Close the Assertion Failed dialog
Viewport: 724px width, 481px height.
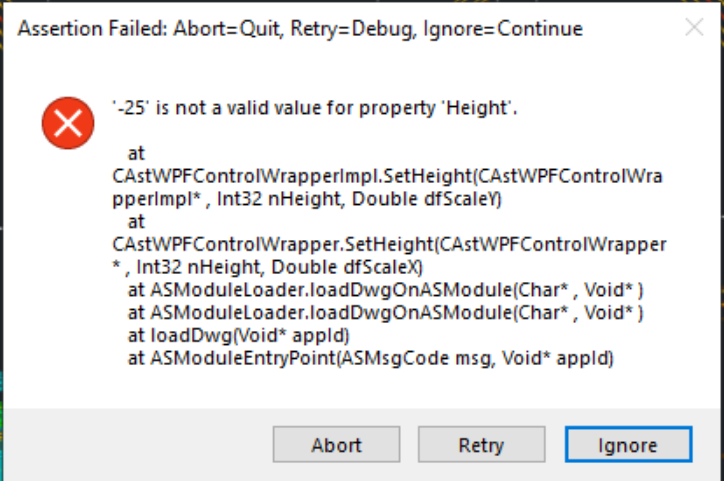point(694,28)
